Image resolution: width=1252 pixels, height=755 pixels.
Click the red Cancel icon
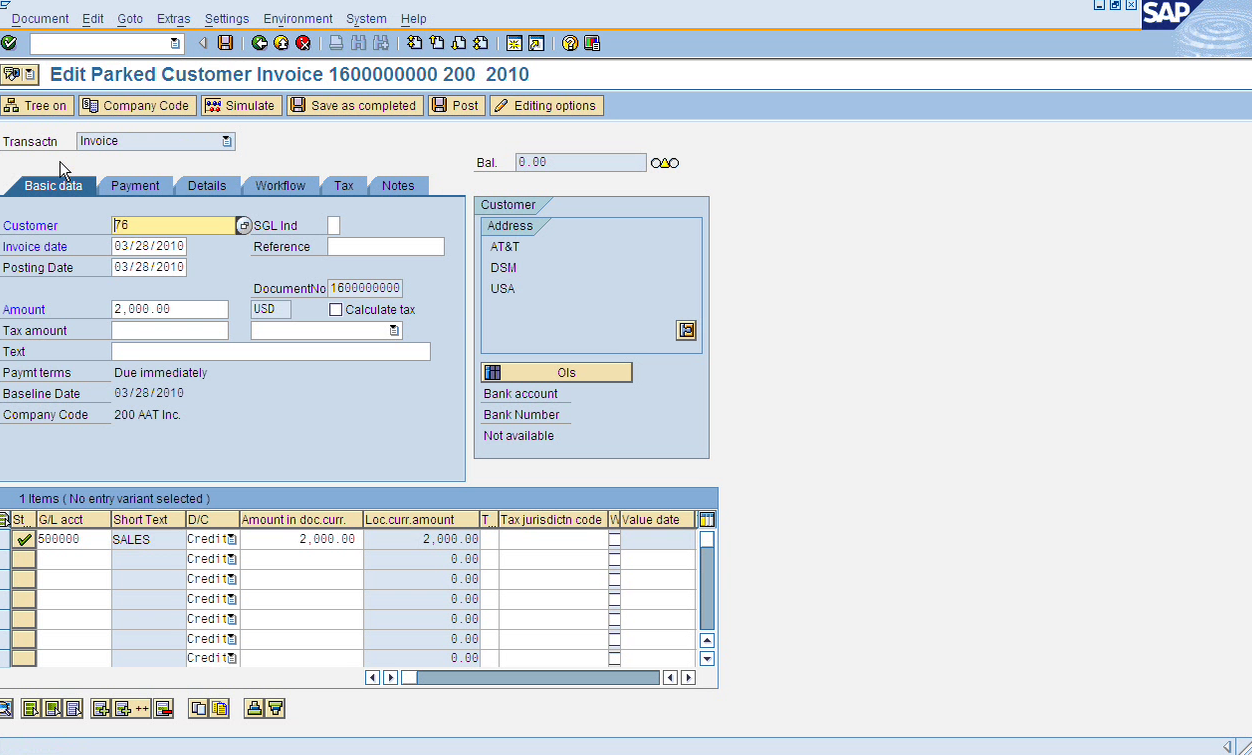pyautogui.click(x=303, y=43)
